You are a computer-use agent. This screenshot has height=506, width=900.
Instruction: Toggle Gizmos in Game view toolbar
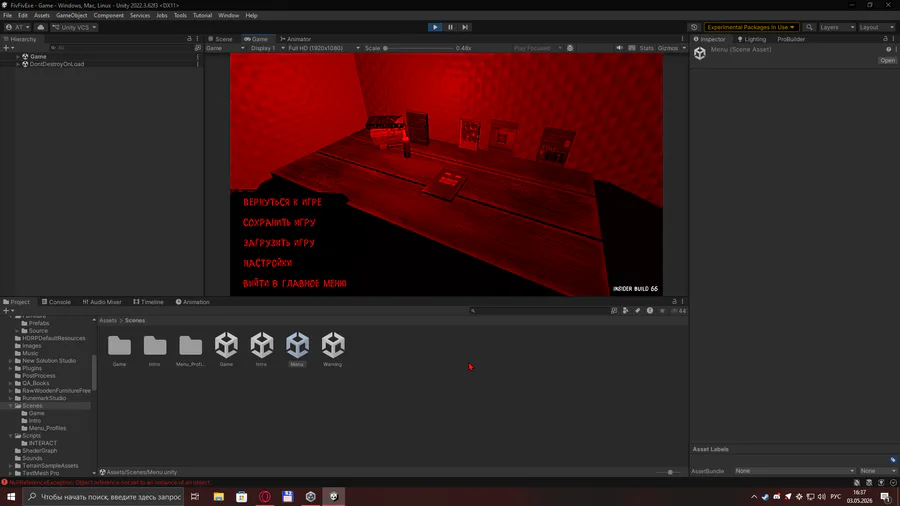click(x=668, y=48)
